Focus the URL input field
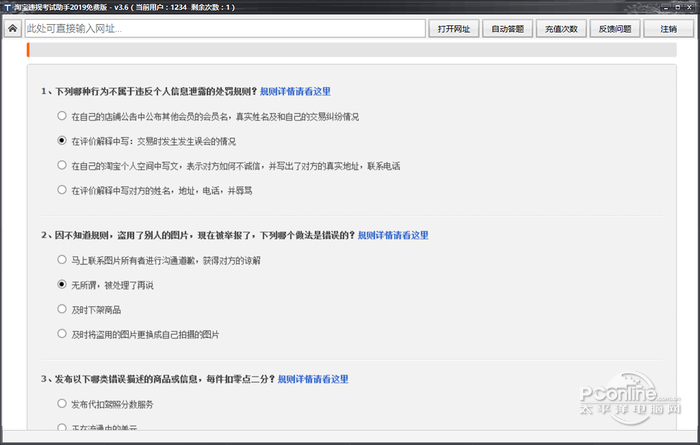The width and height of the screenshot is (700, 445). point(225,29)
